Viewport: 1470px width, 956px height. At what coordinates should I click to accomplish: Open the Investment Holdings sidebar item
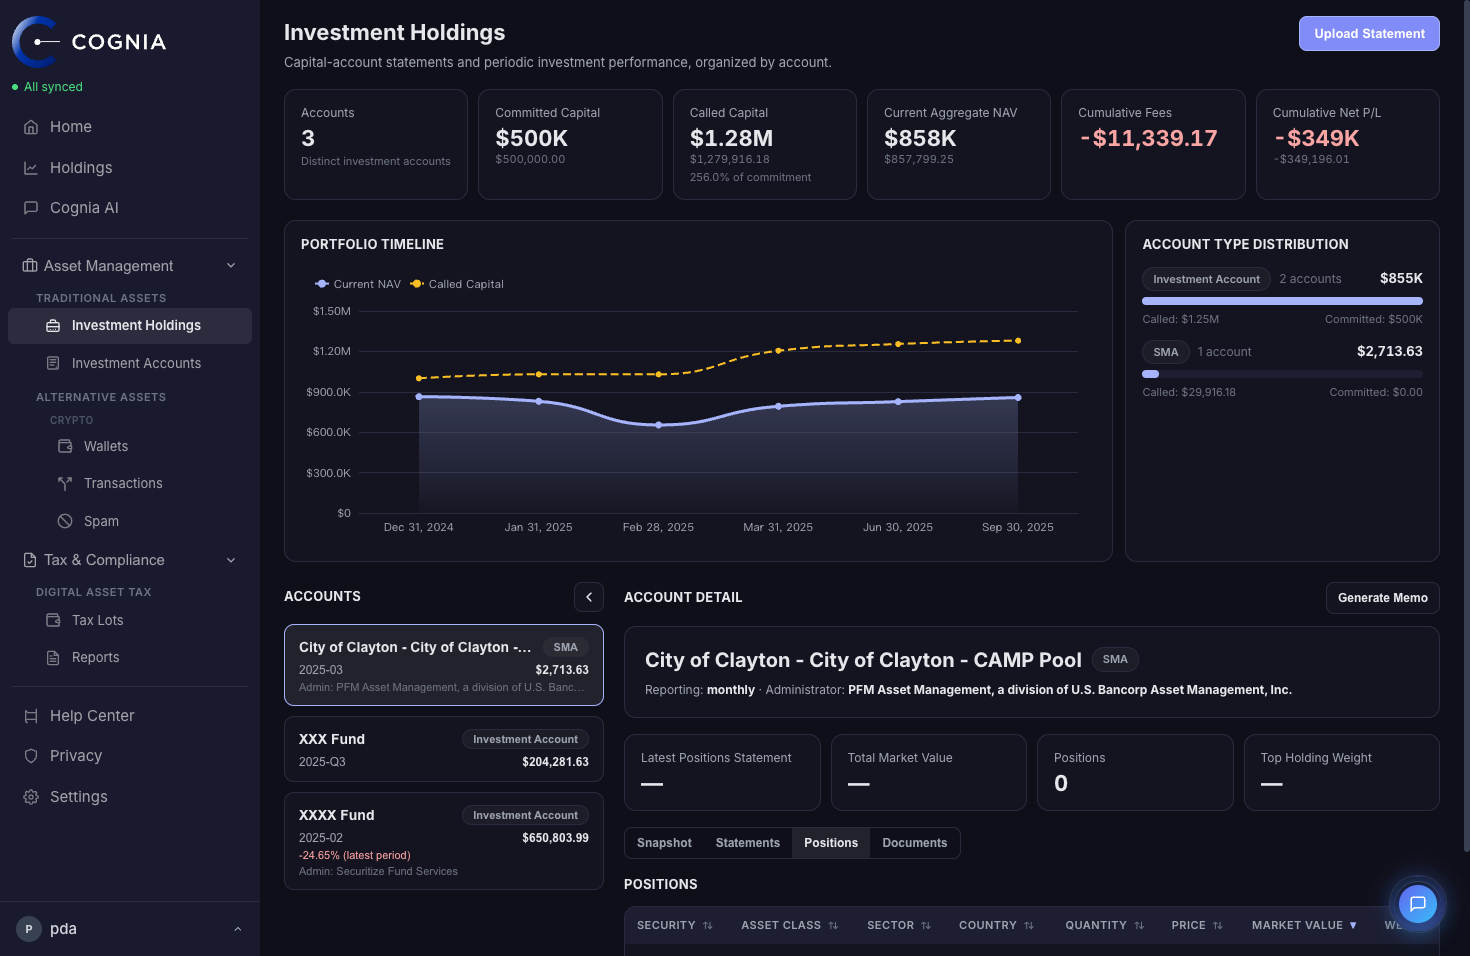[x=130, y=326]
